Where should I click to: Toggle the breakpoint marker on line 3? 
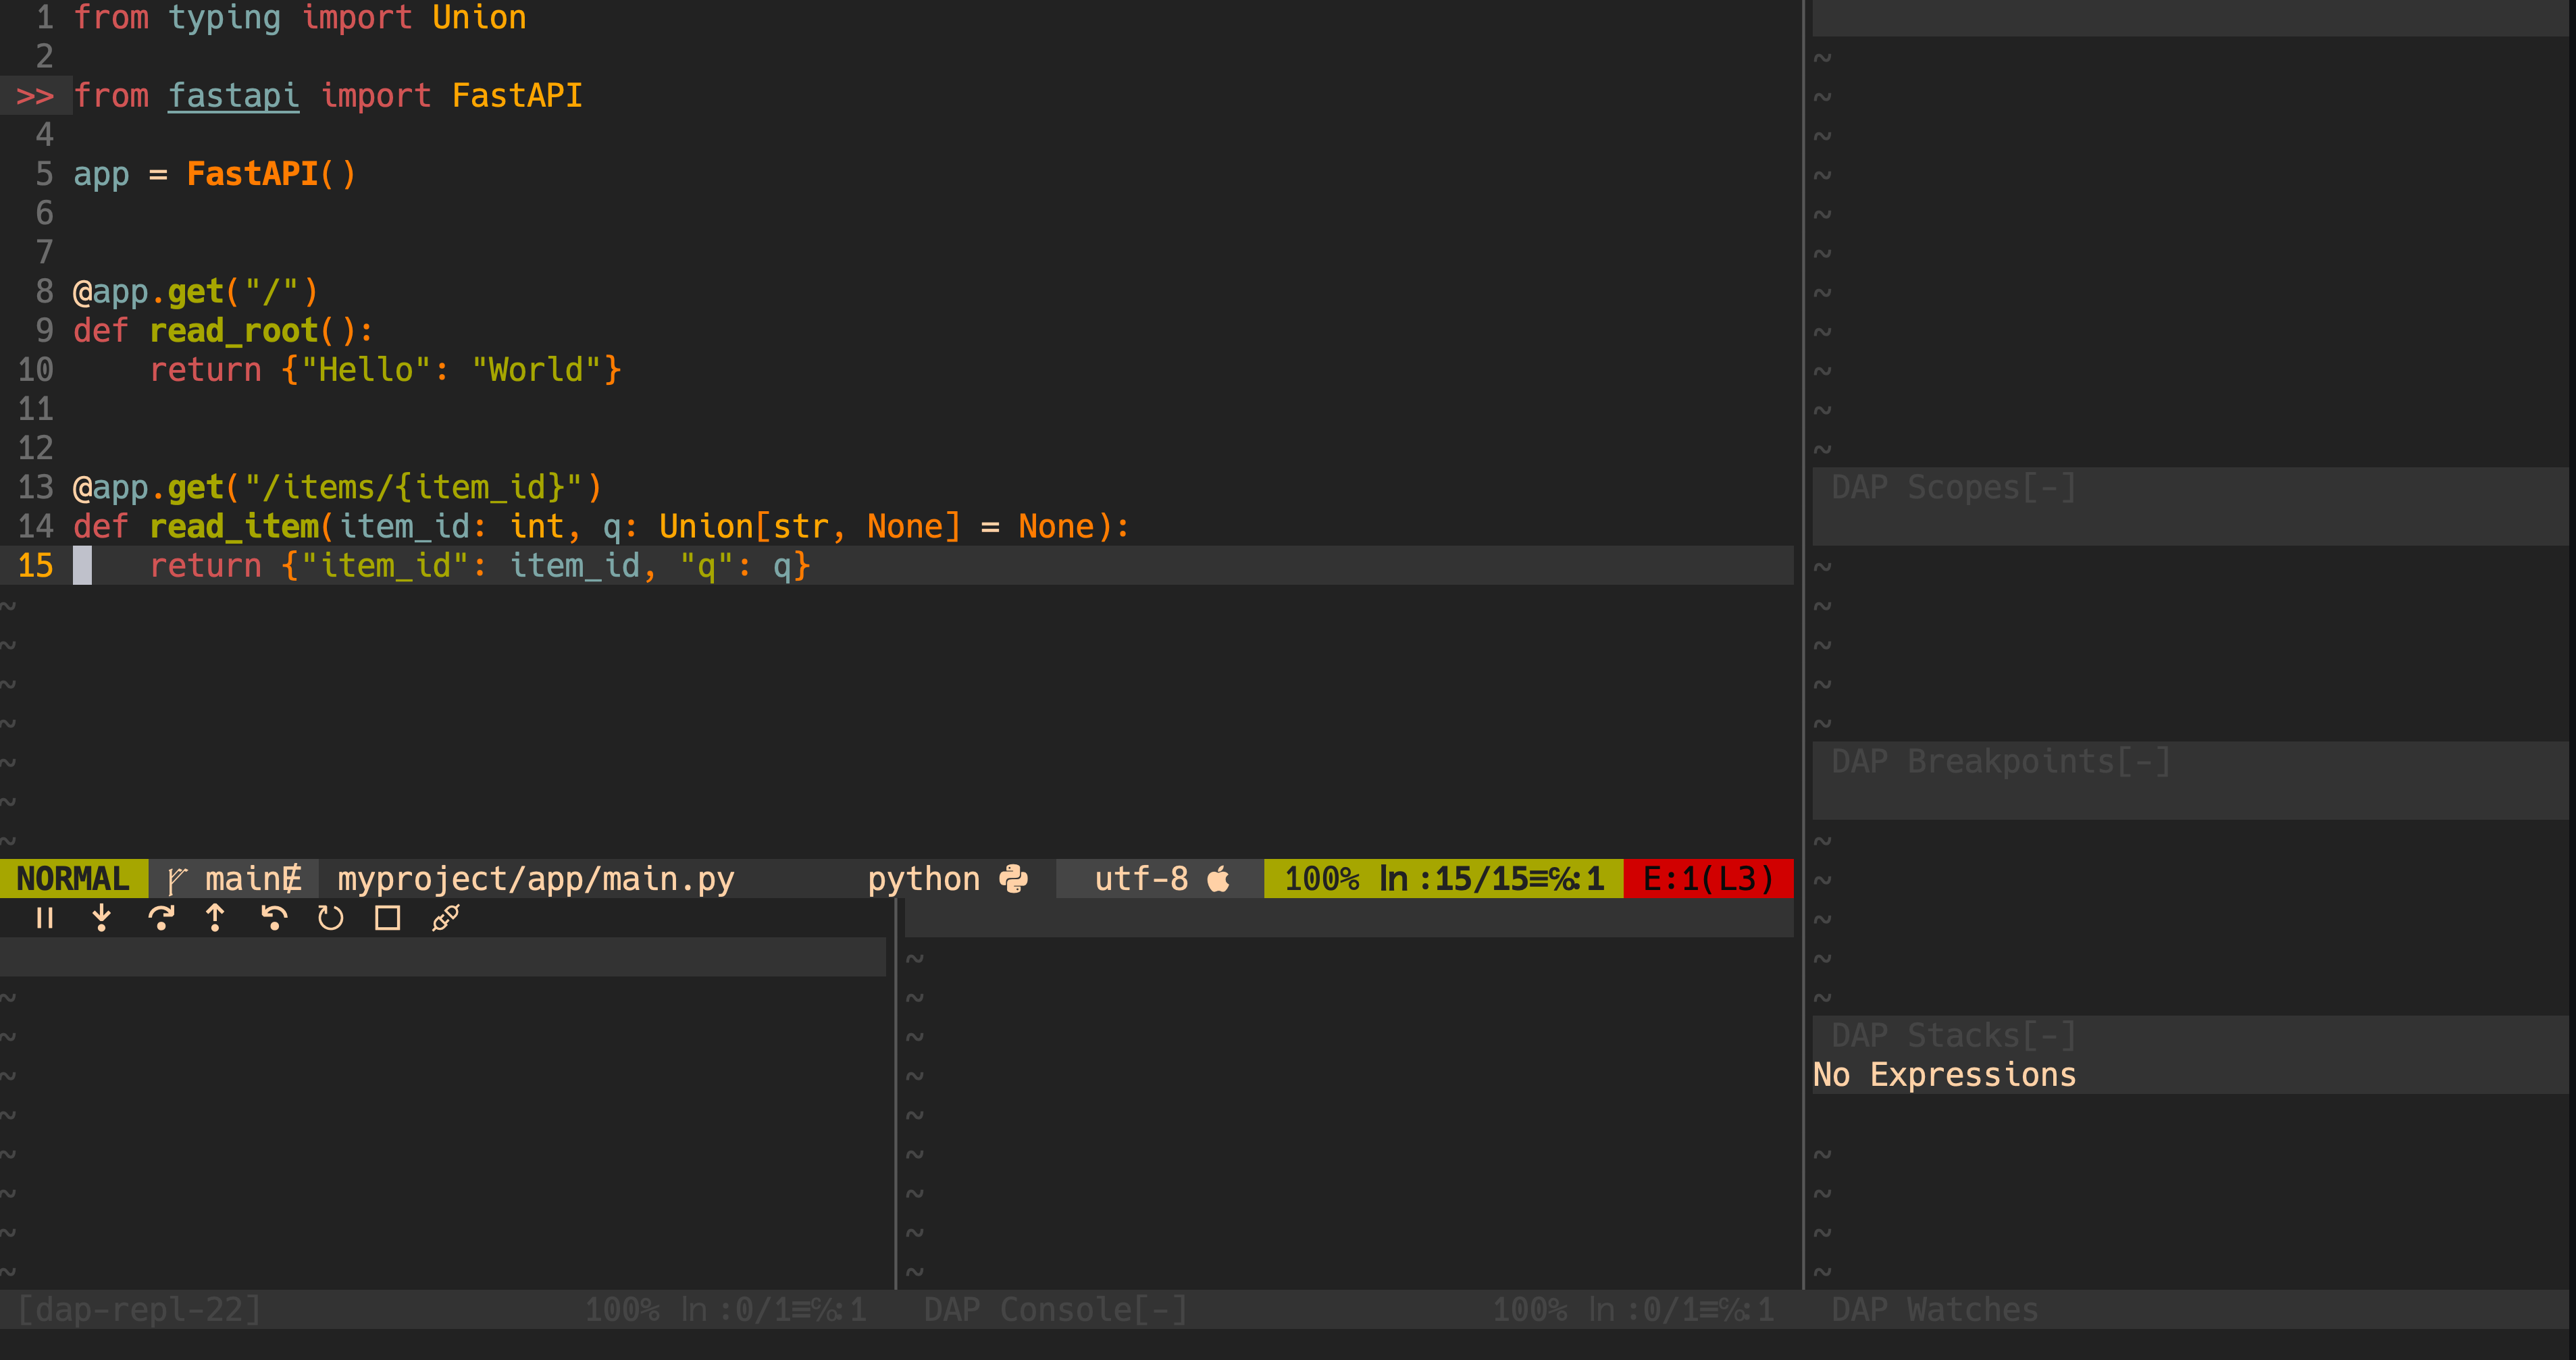[x=36, y=95]
